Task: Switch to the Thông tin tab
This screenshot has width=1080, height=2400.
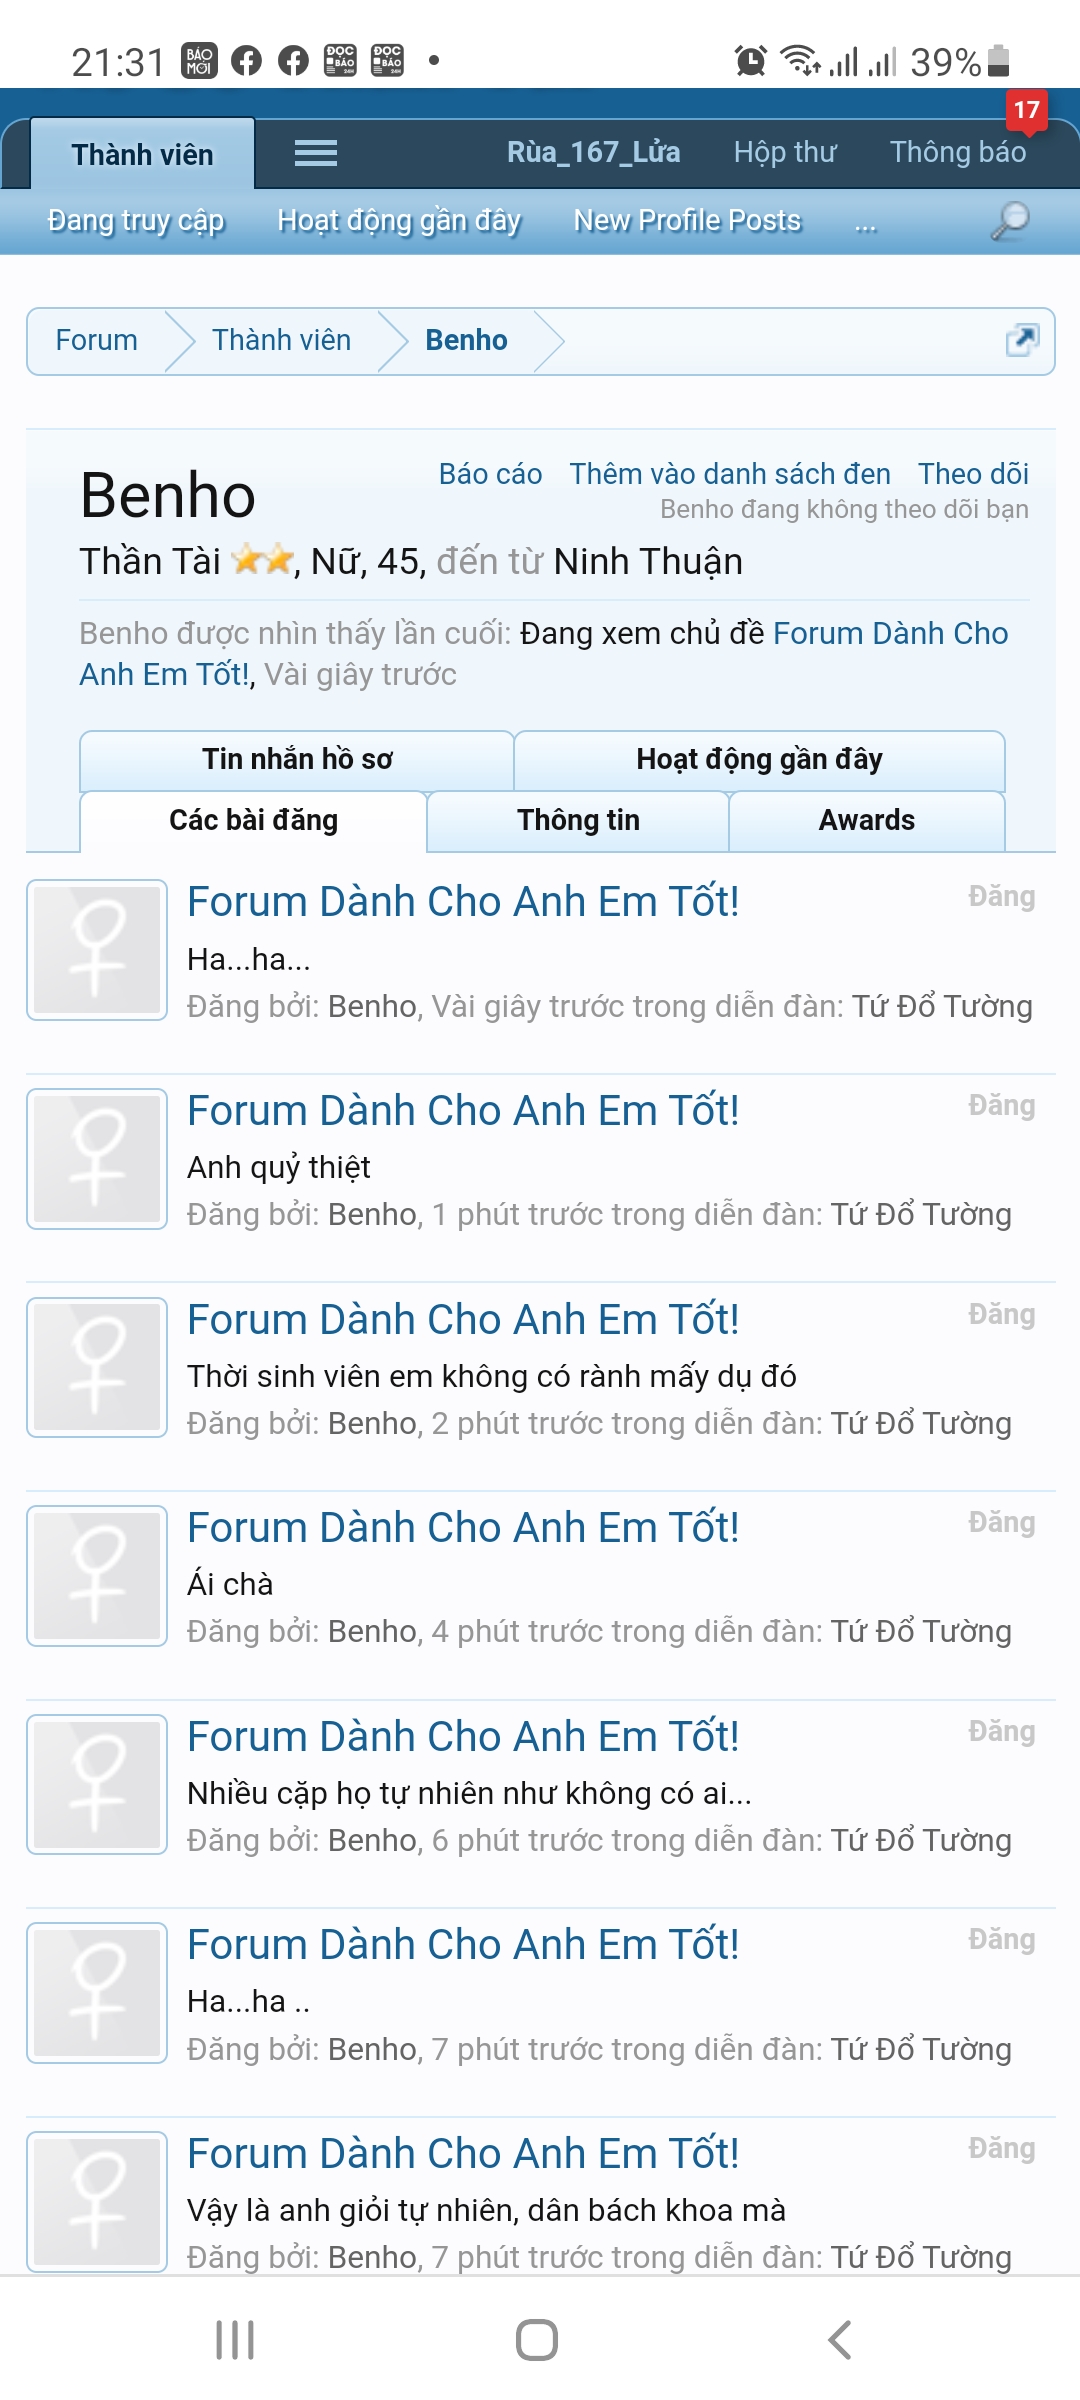Action: (x=578, y=820)
